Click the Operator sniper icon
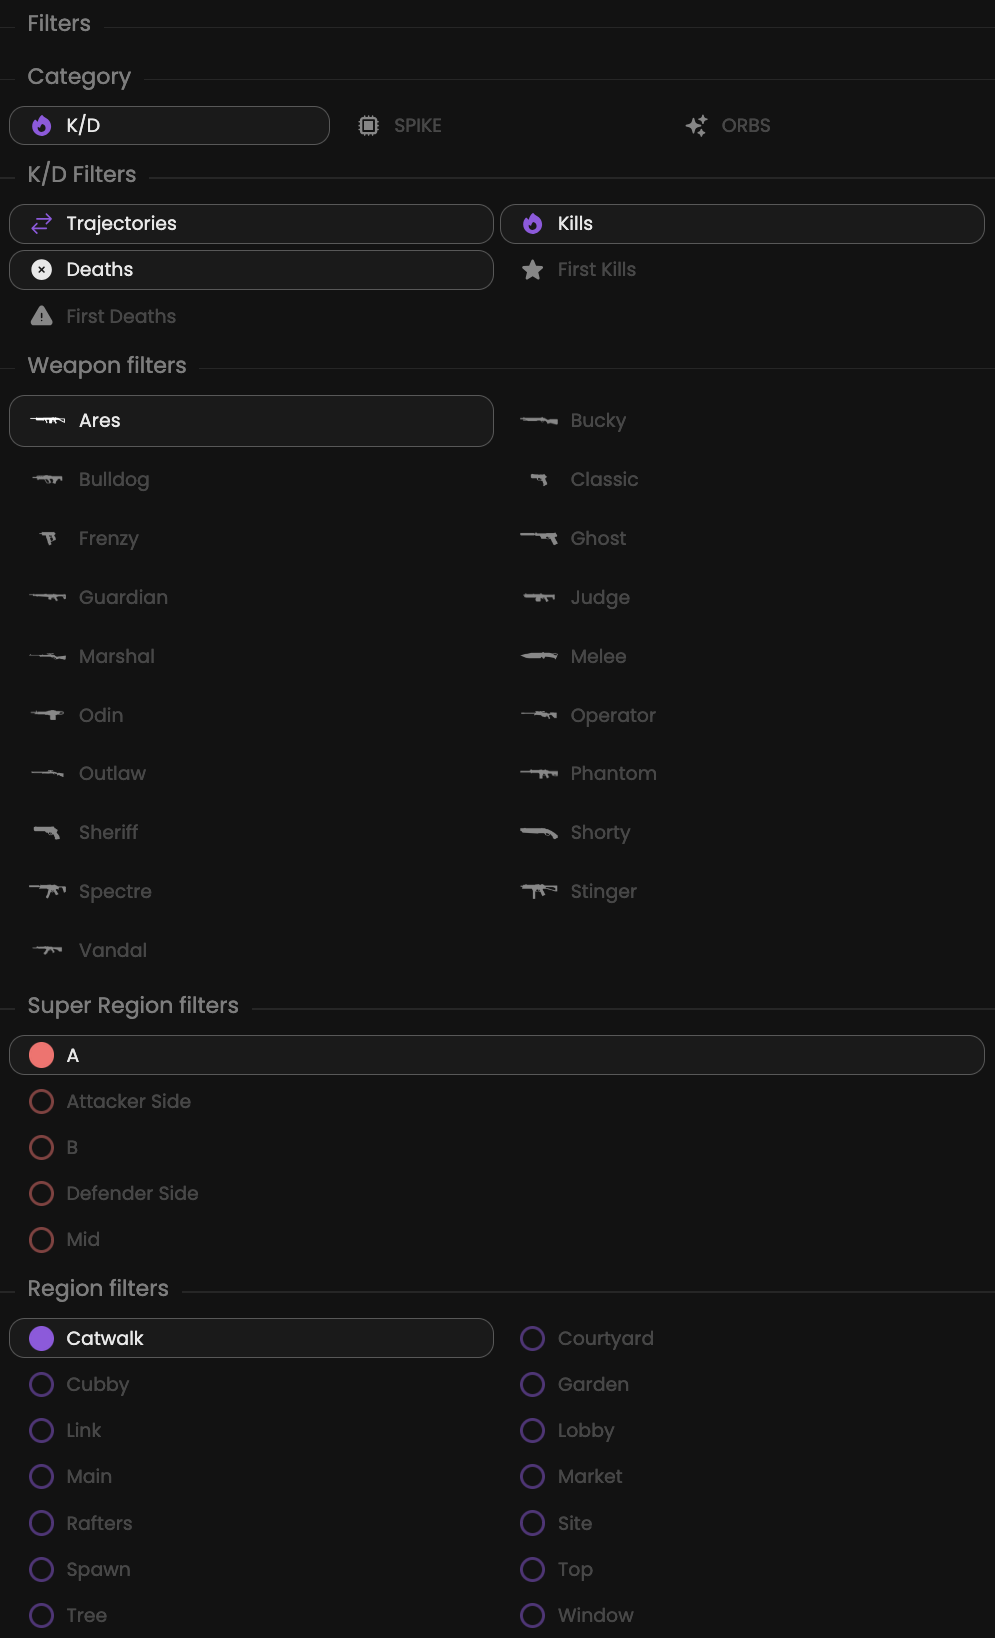The width and height of the screenshot is (1000, 1638). (x=539, y=715)
